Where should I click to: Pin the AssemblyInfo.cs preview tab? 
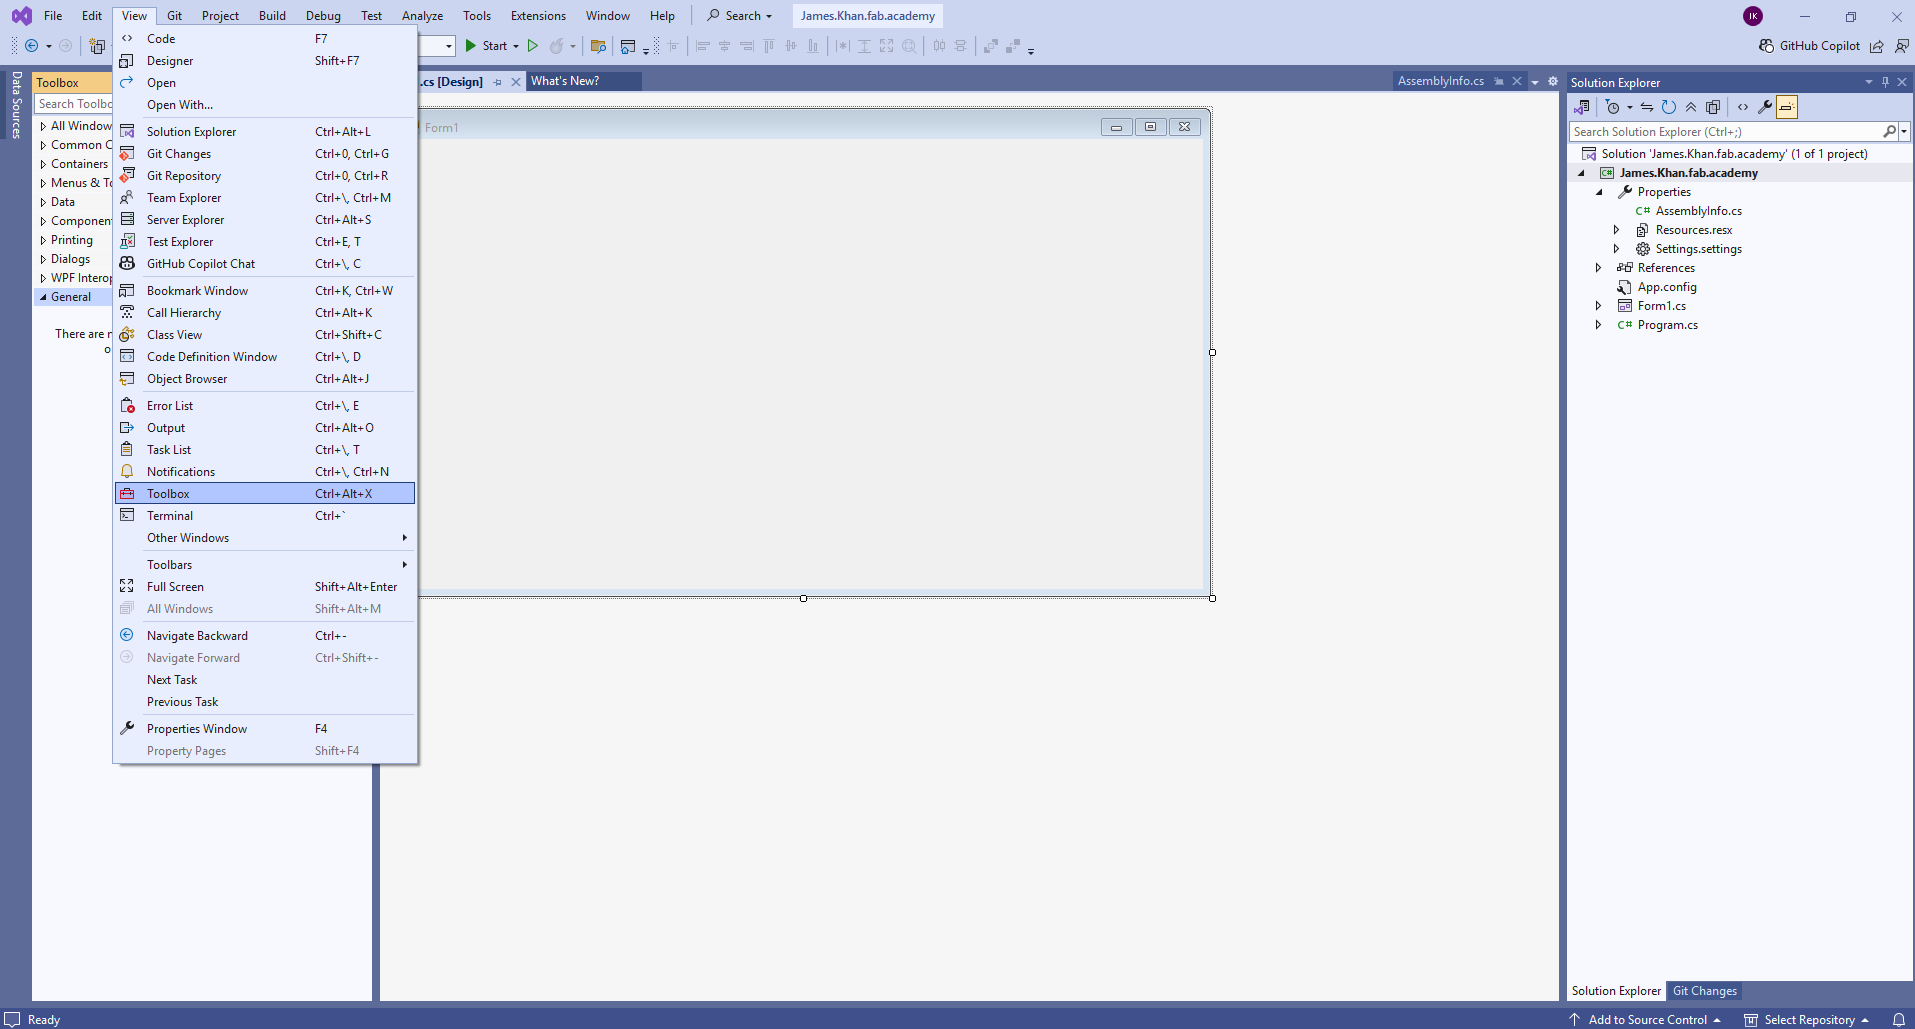coord(1498,81)
